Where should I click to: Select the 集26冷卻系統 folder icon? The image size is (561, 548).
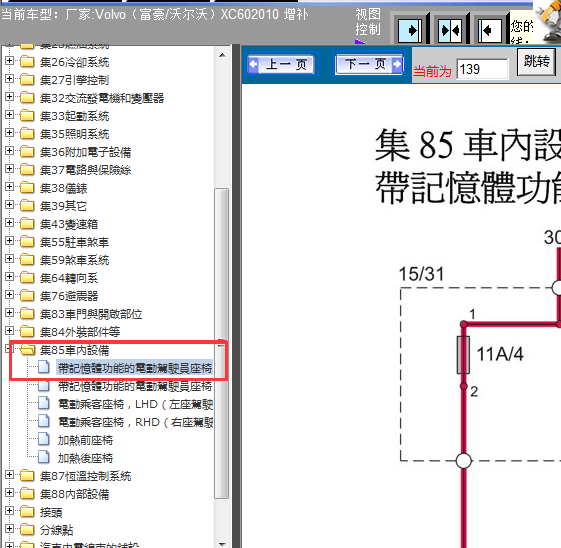point(27,62)
